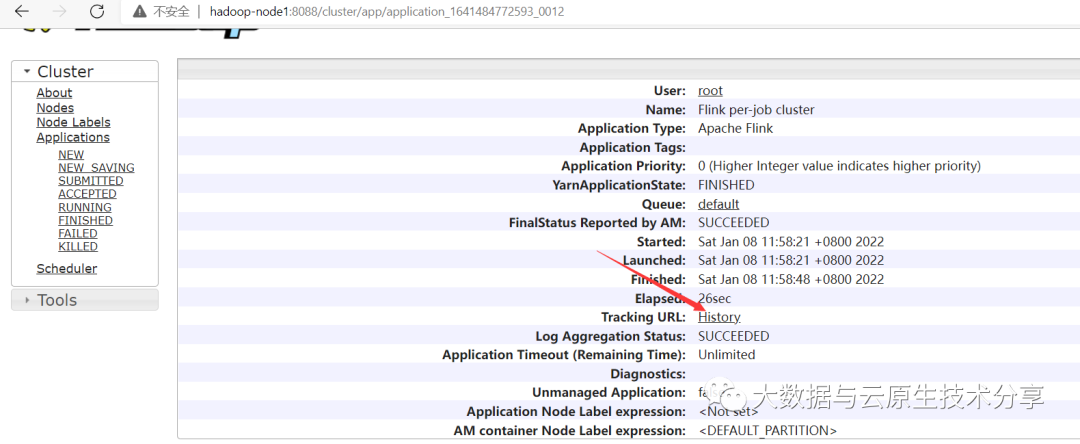
Task: Filter applications by KILLED state
Action: click(78, 246)
